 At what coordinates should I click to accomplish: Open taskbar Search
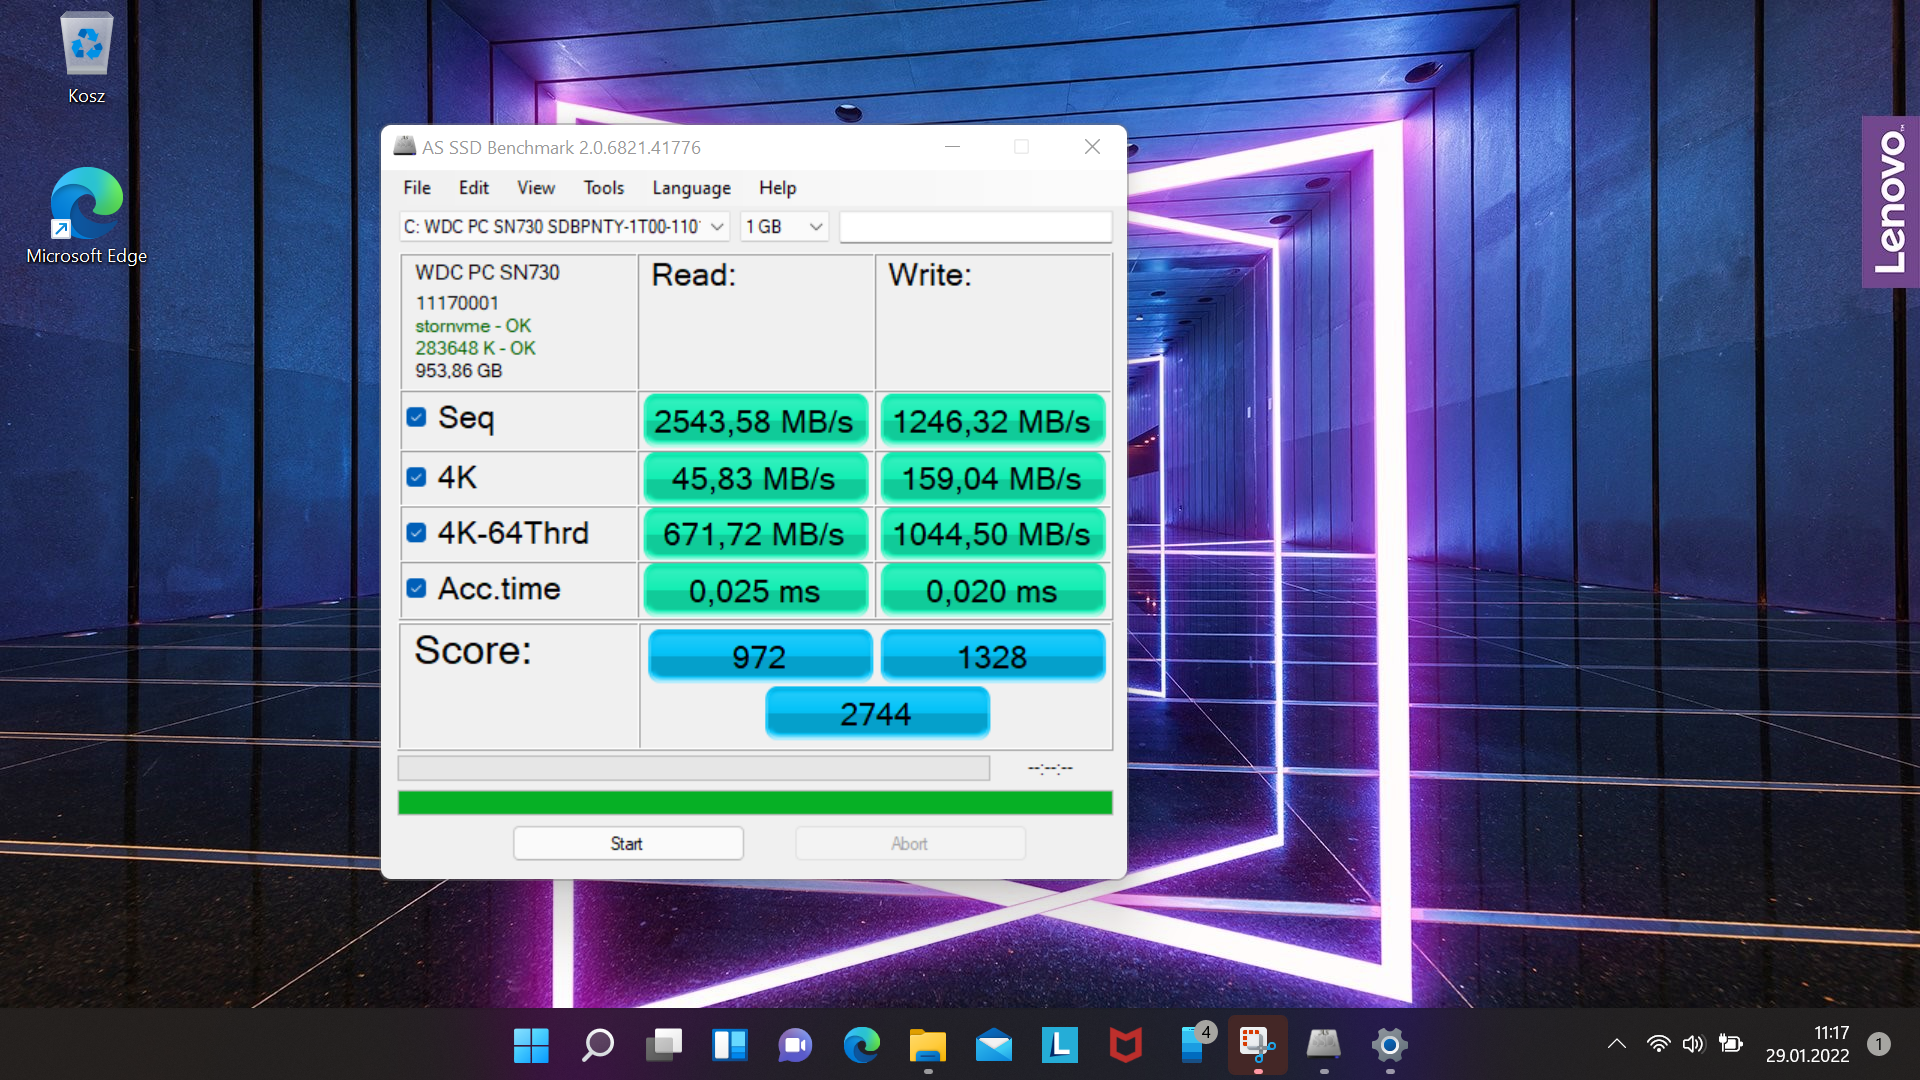click(598, 1045)
